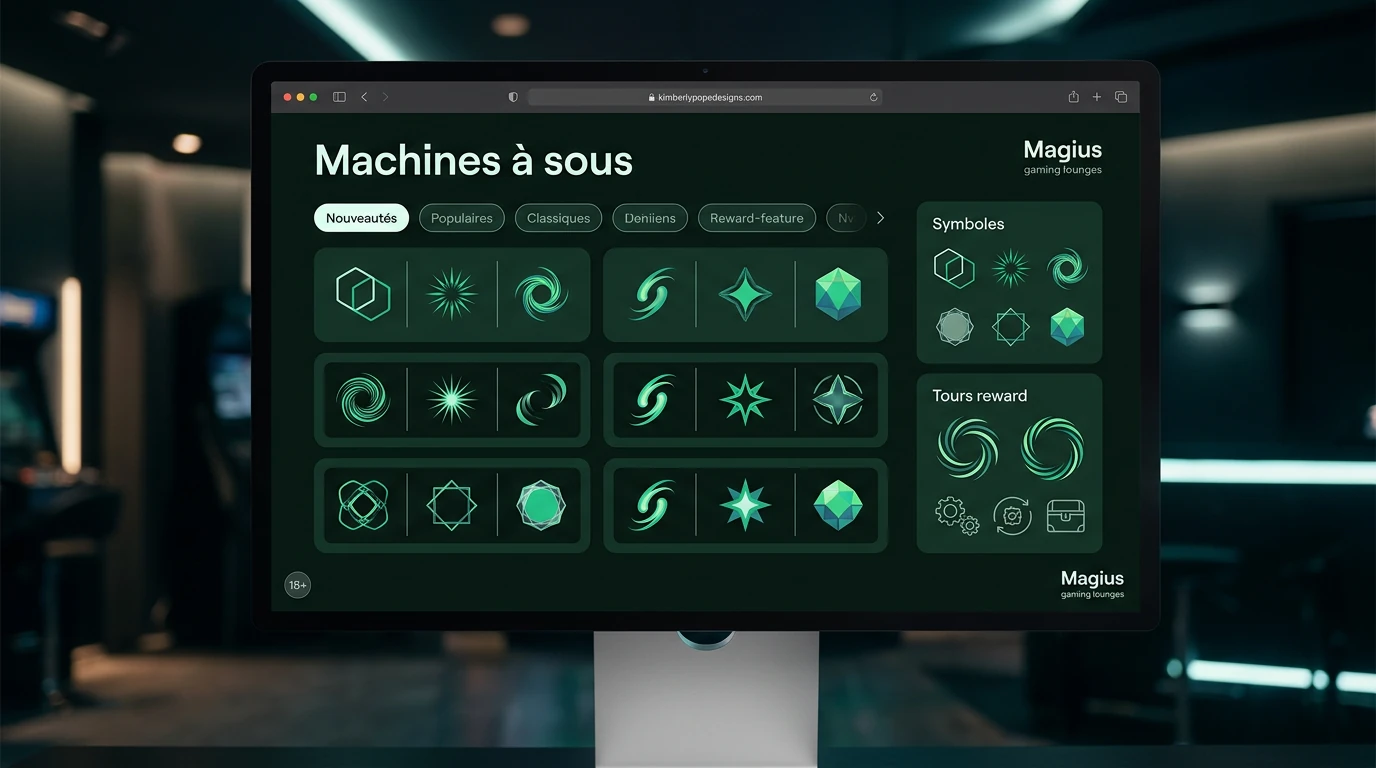1376x768 pixels.
Task: Switch to the Populaires tab
Action: (x=462, y=218)
